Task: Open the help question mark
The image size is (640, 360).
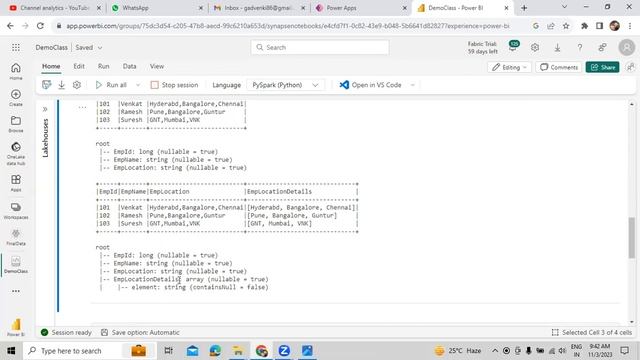Action: (x=580, y=47)
